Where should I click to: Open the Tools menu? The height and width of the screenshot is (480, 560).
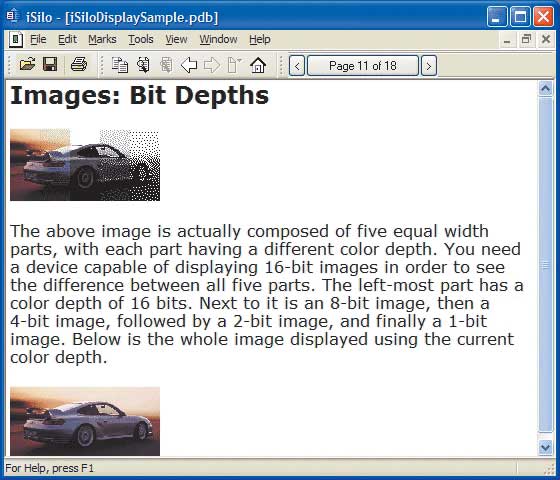click(x=141, y=39)
